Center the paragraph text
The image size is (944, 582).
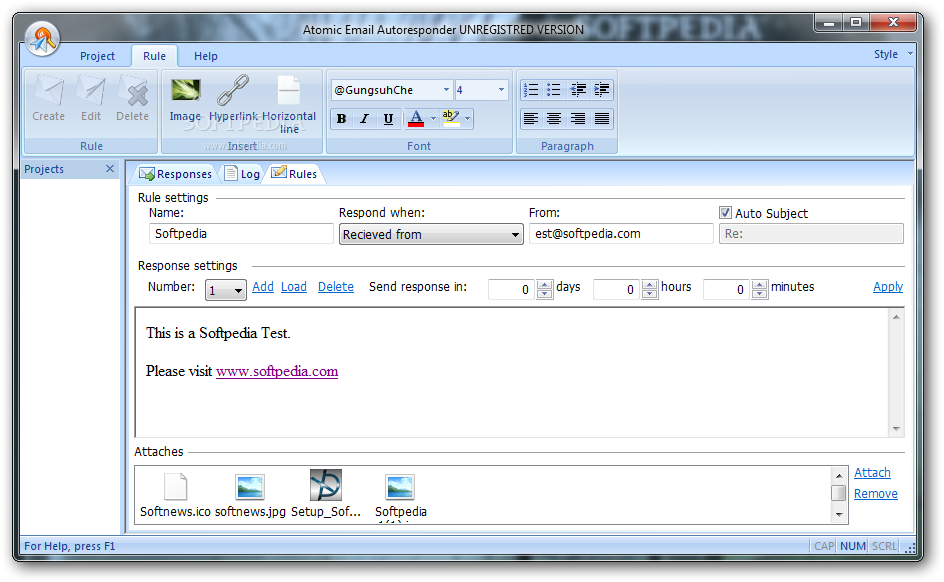pyautogui.click(x=554, y=119)
